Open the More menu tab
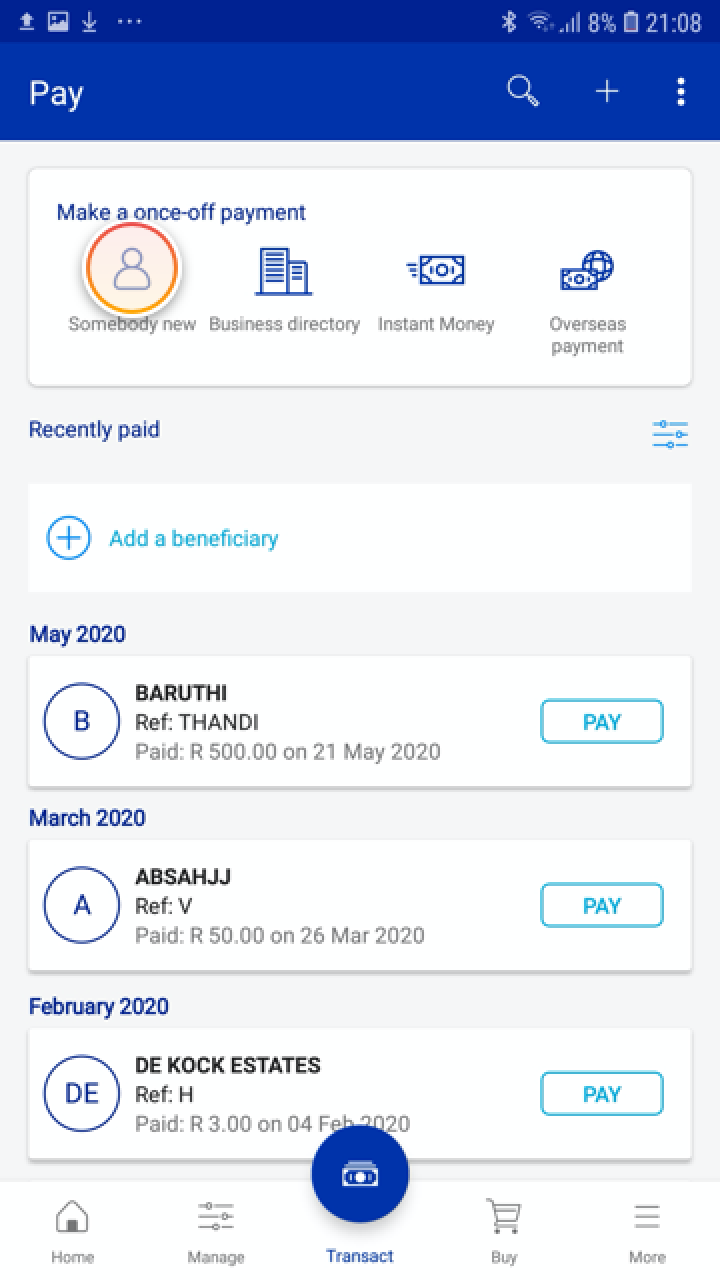 (x=647, y=1230)
